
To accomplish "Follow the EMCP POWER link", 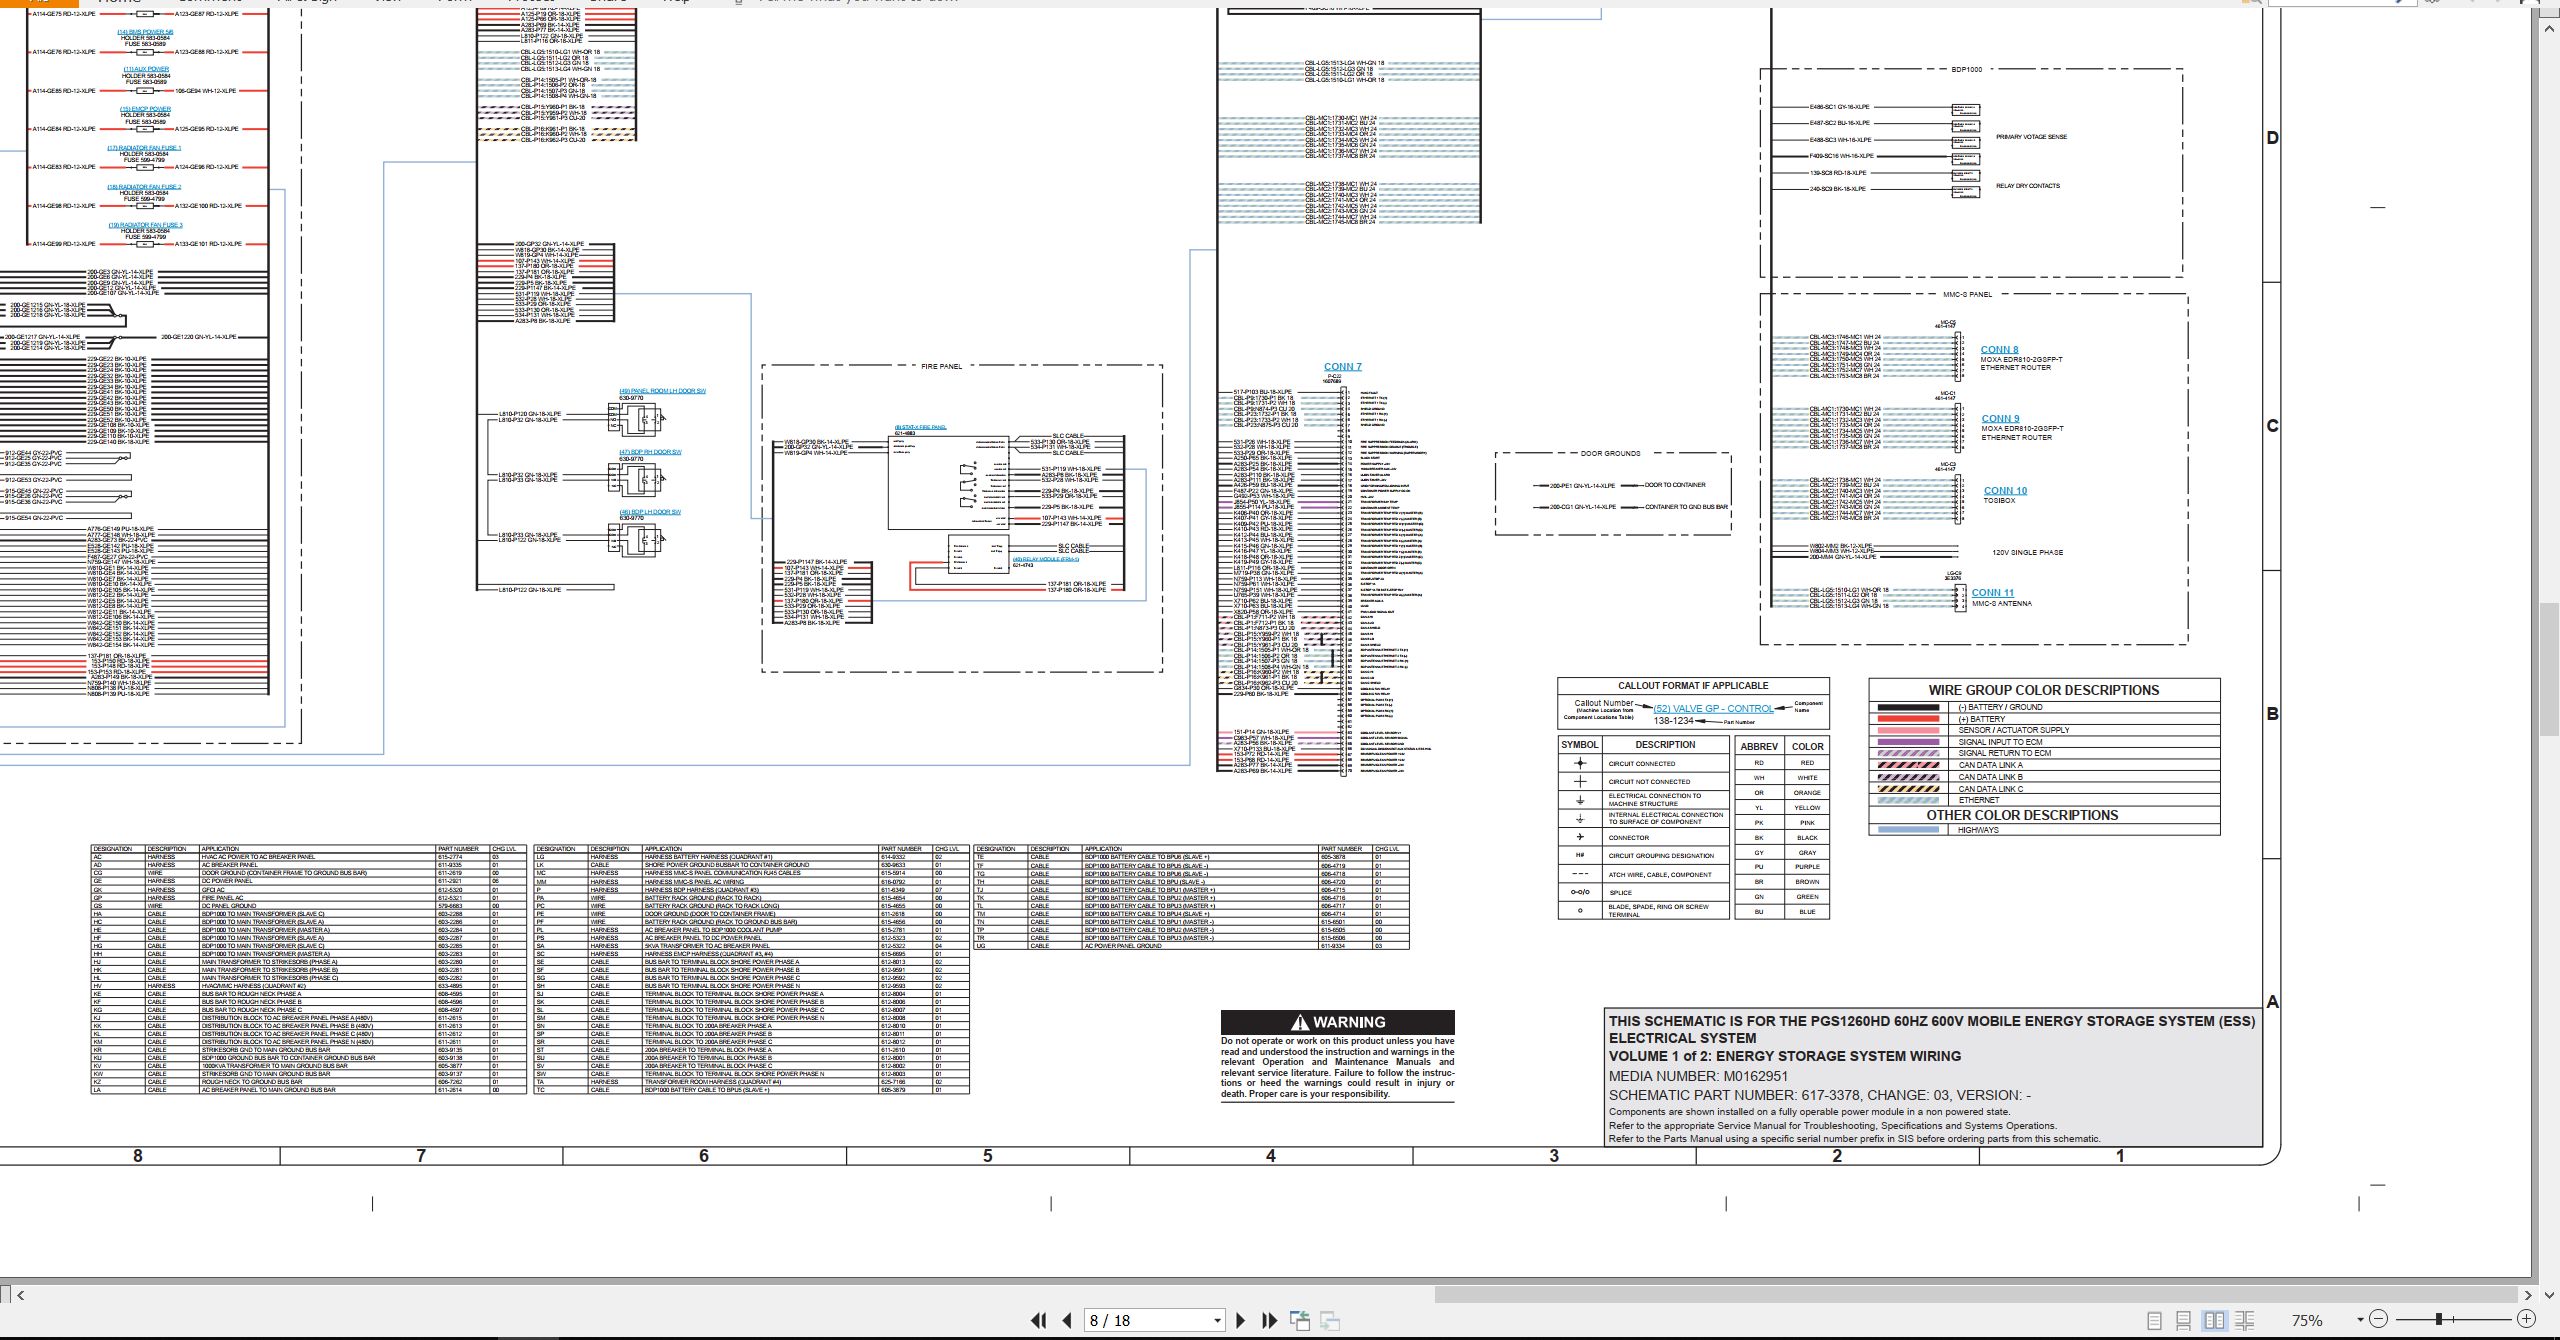I will click(145, 109).
